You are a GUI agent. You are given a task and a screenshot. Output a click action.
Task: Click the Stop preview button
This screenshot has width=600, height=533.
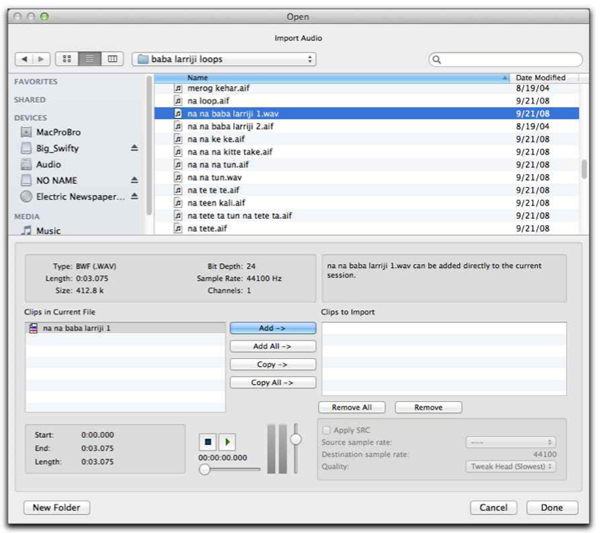208,442
